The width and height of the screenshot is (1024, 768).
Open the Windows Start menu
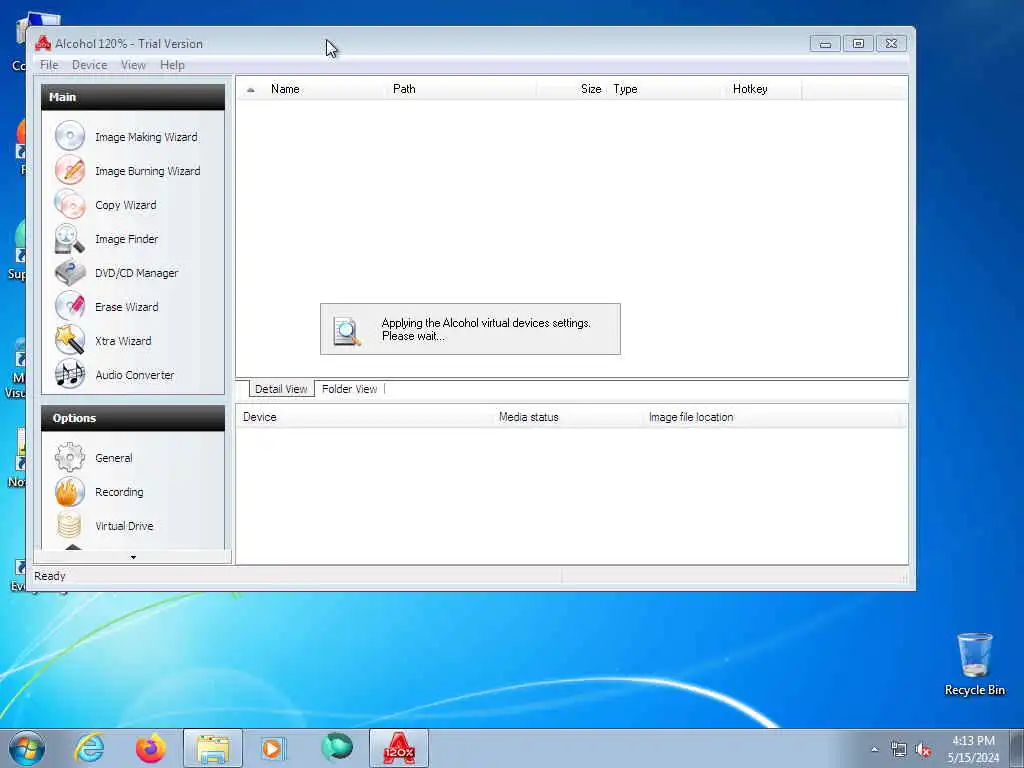coord(27,748)
